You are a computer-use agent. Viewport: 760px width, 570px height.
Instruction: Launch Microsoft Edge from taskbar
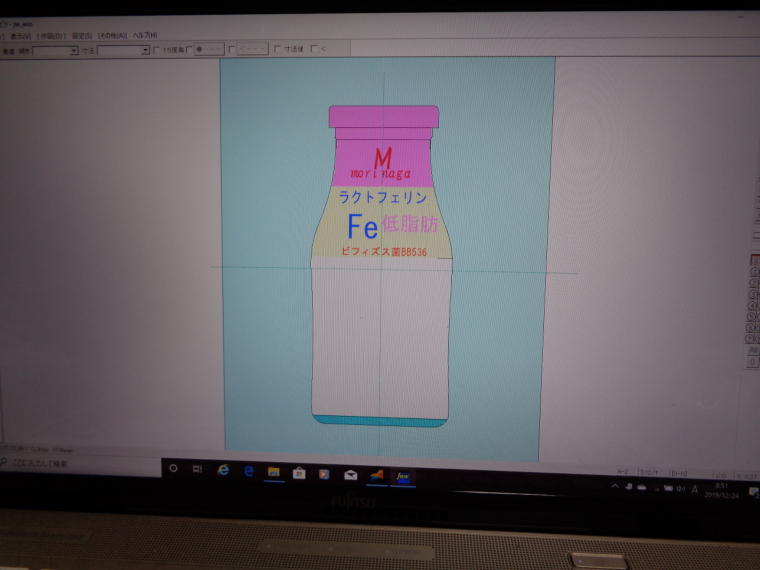[249, 471]
